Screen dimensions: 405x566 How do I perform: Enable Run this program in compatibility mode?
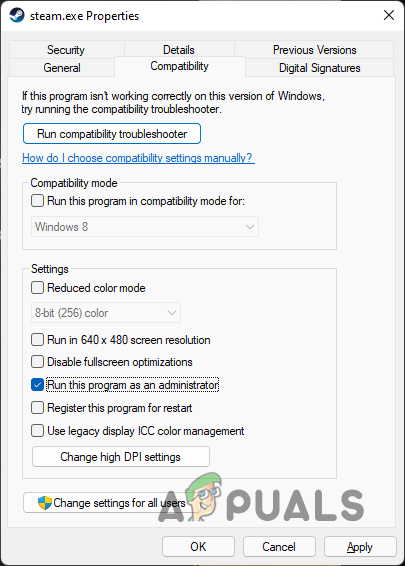(38, 201)
